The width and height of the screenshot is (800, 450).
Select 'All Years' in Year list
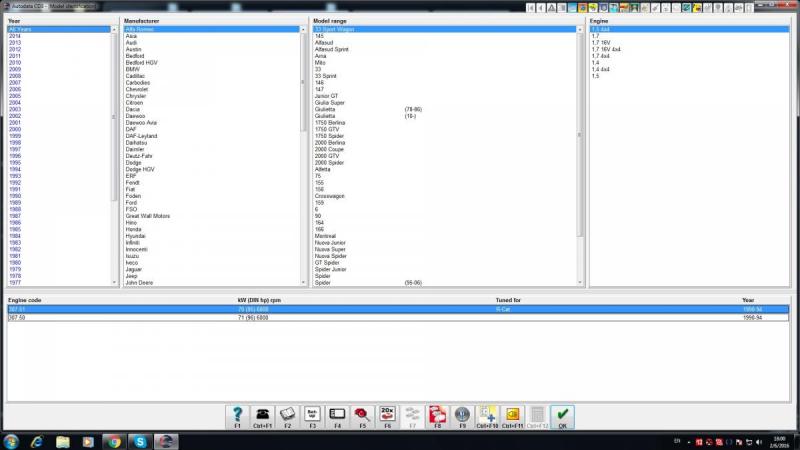point(59,30)
